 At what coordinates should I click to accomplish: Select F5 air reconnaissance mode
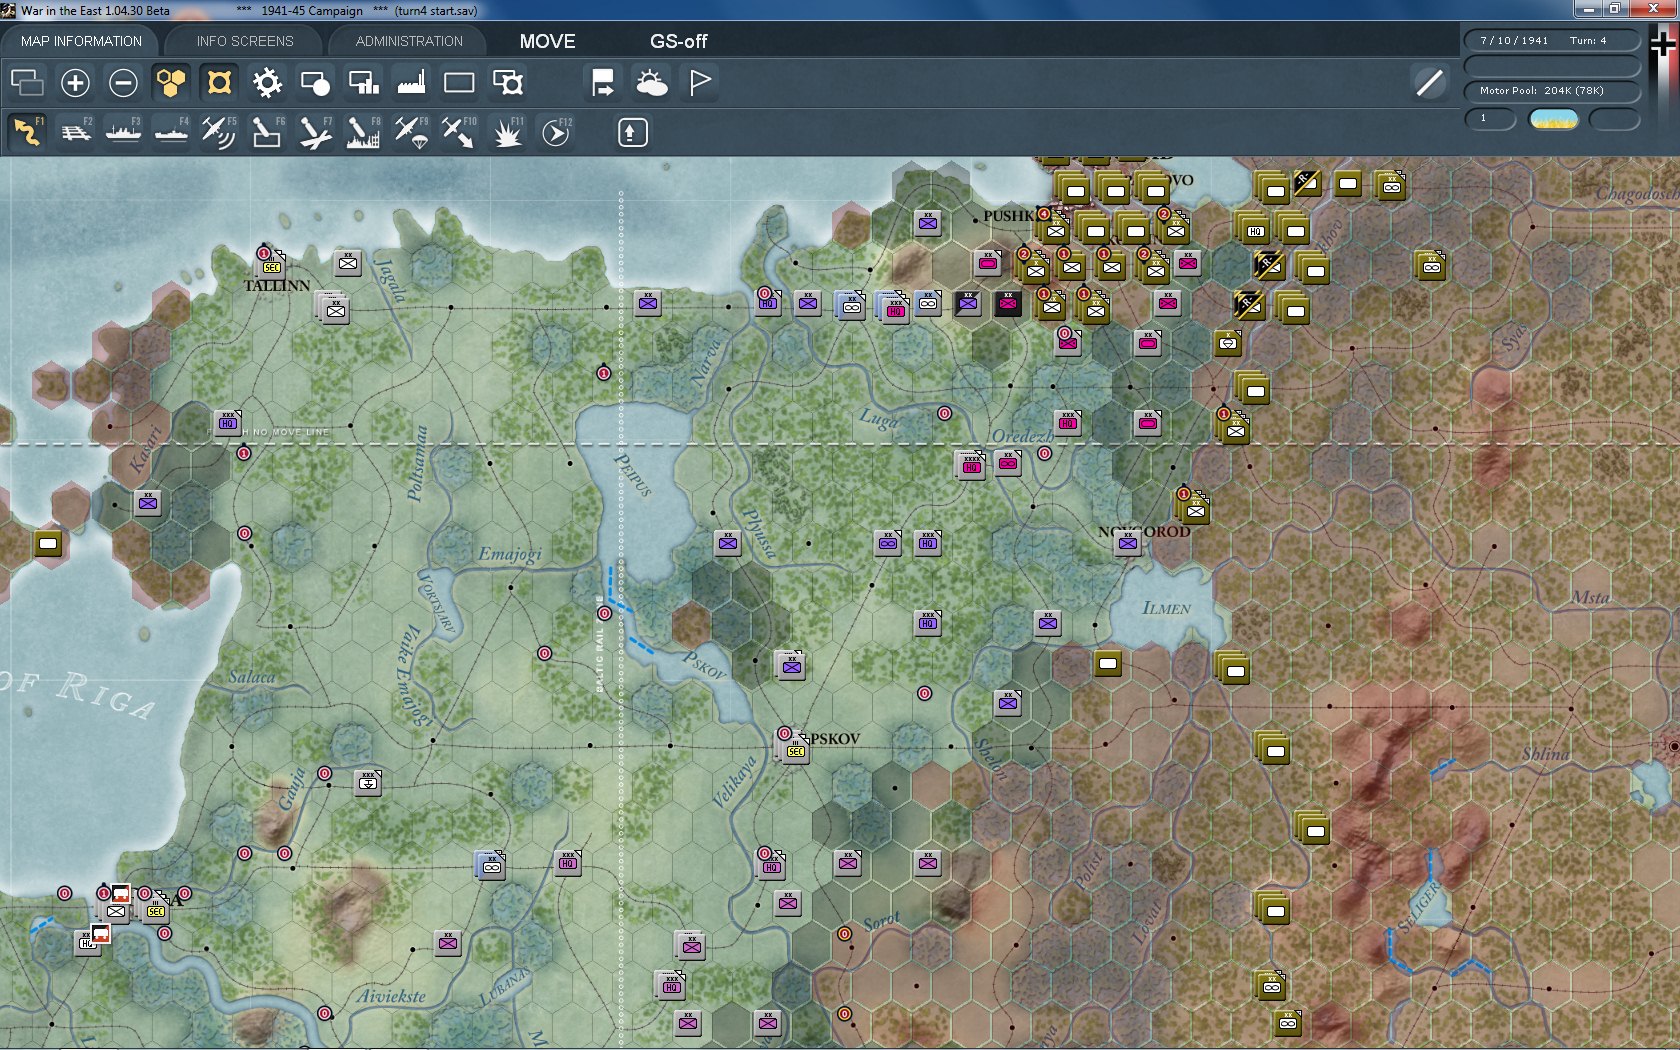tap(219, 132)
